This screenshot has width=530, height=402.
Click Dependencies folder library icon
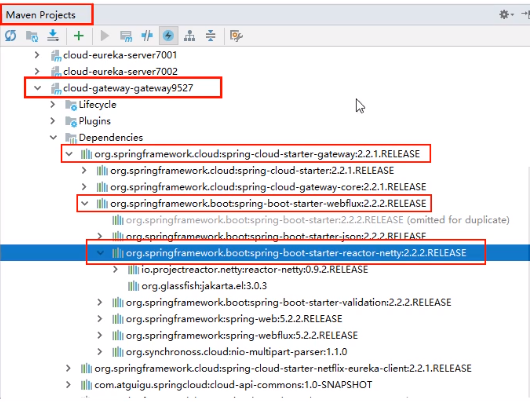[x=71, y=138]
